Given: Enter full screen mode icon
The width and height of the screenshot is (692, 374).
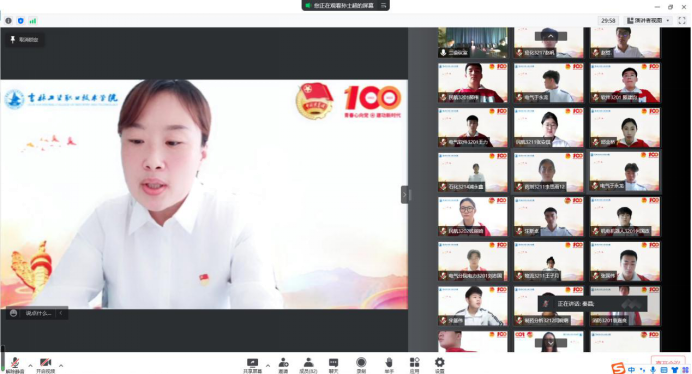Looking at the screenshot, I should [x=682, y=20].
